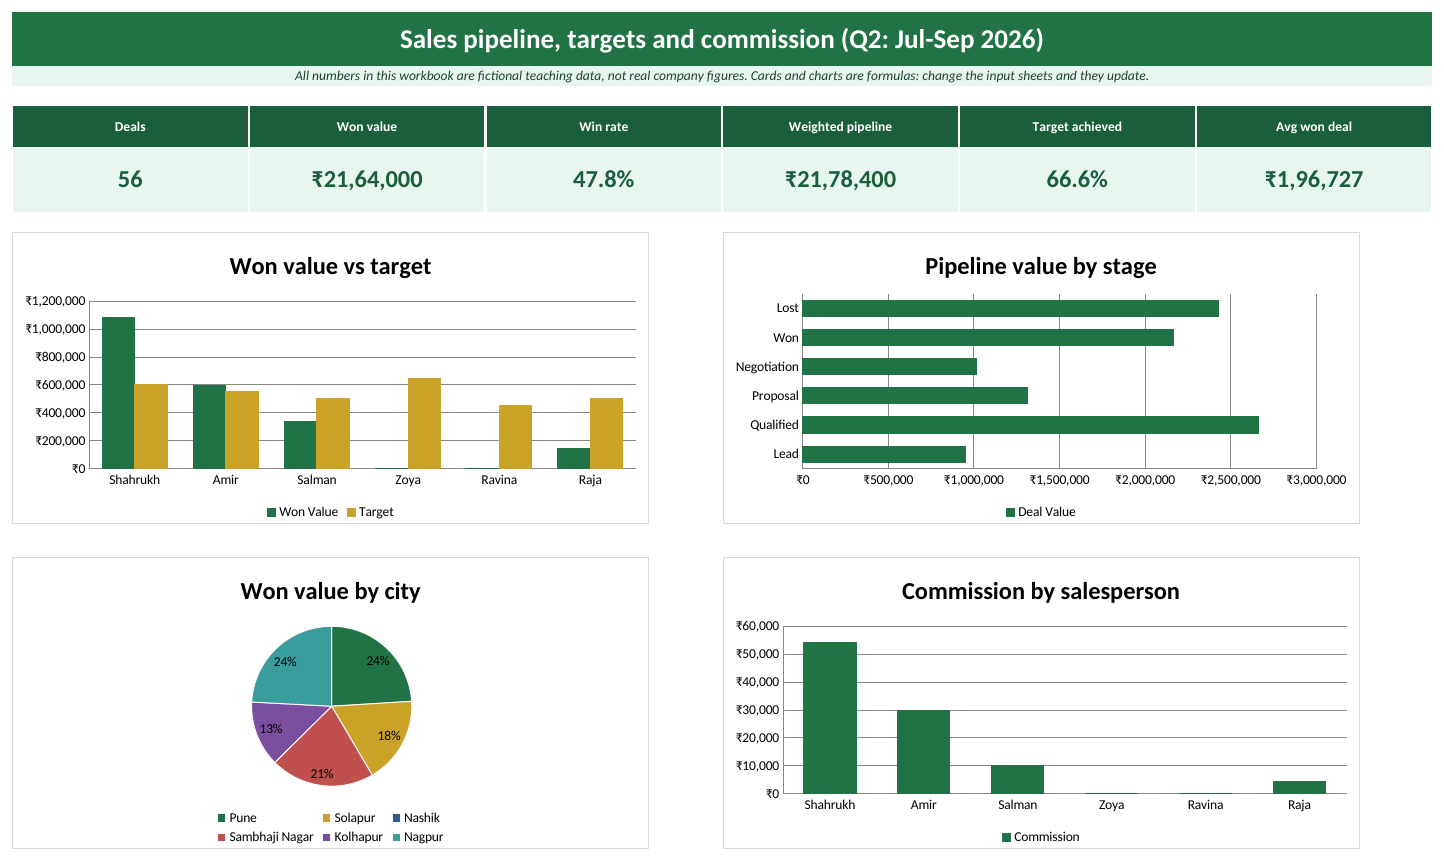Image resolution: width=1444 pixels, height=861 pixels.
Task: Click the Nashik legend swatch
Action: coord(396,818)
